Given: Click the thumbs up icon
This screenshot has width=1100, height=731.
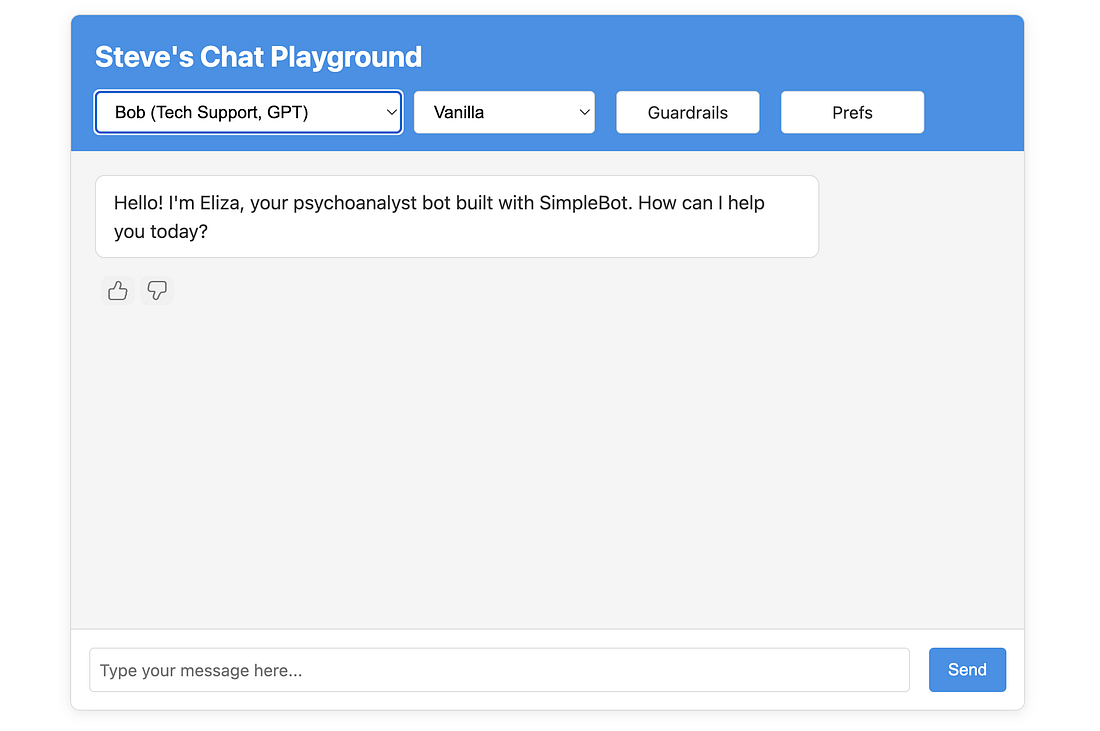Looking at the screenshot, I should tap(117, 290).
